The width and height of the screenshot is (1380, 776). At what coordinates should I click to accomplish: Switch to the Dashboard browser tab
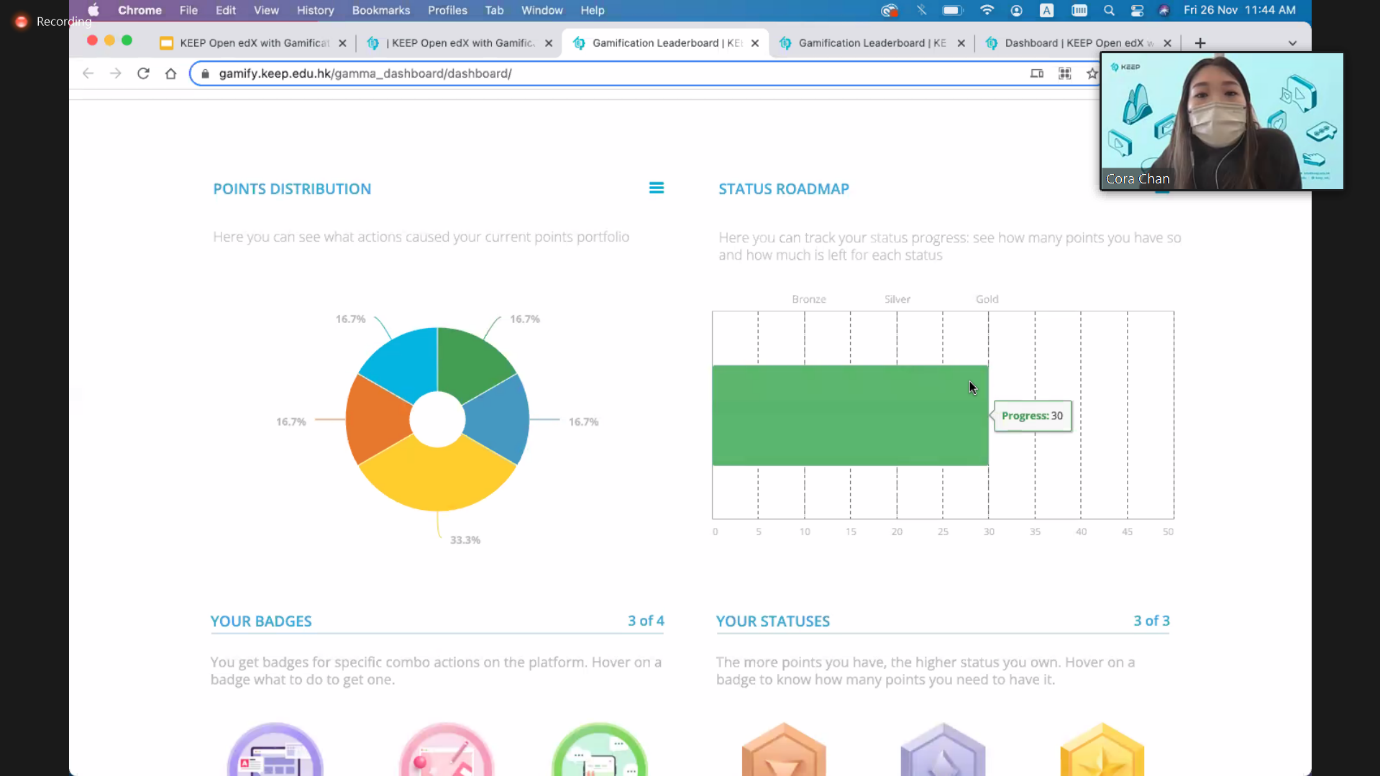[1077, 43]
